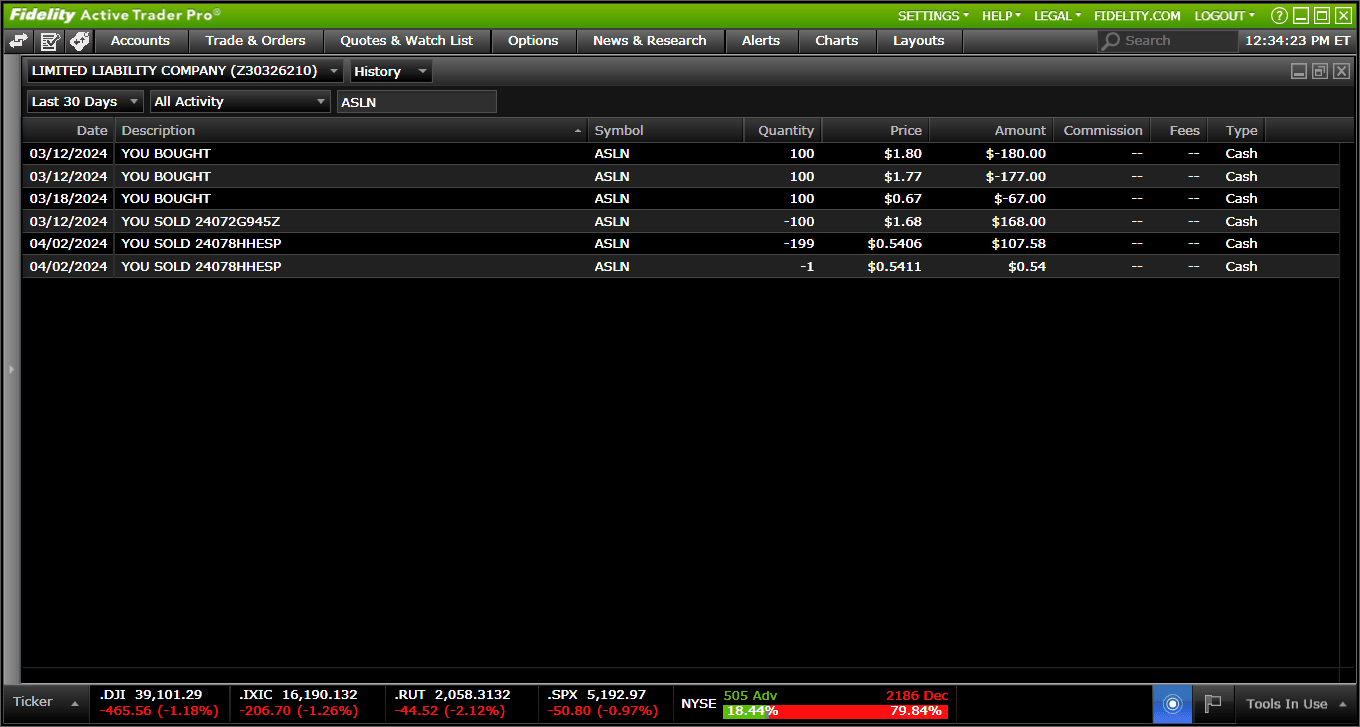Minimize the History panel
This screenshot has height=727, width=1360.
coord(1299,71)
